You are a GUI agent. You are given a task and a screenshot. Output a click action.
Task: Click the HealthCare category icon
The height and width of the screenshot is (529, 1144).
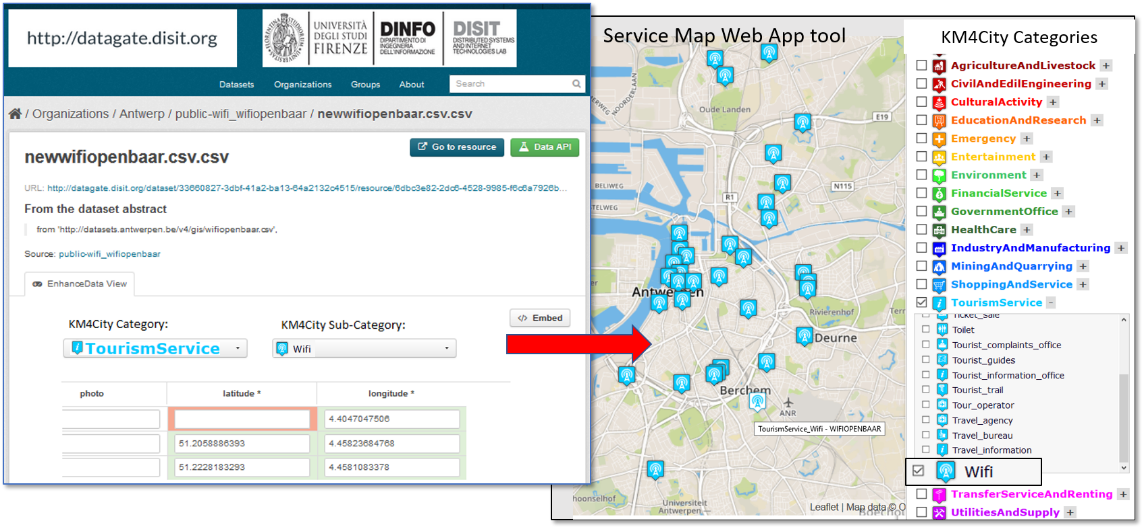pos(939,230)
